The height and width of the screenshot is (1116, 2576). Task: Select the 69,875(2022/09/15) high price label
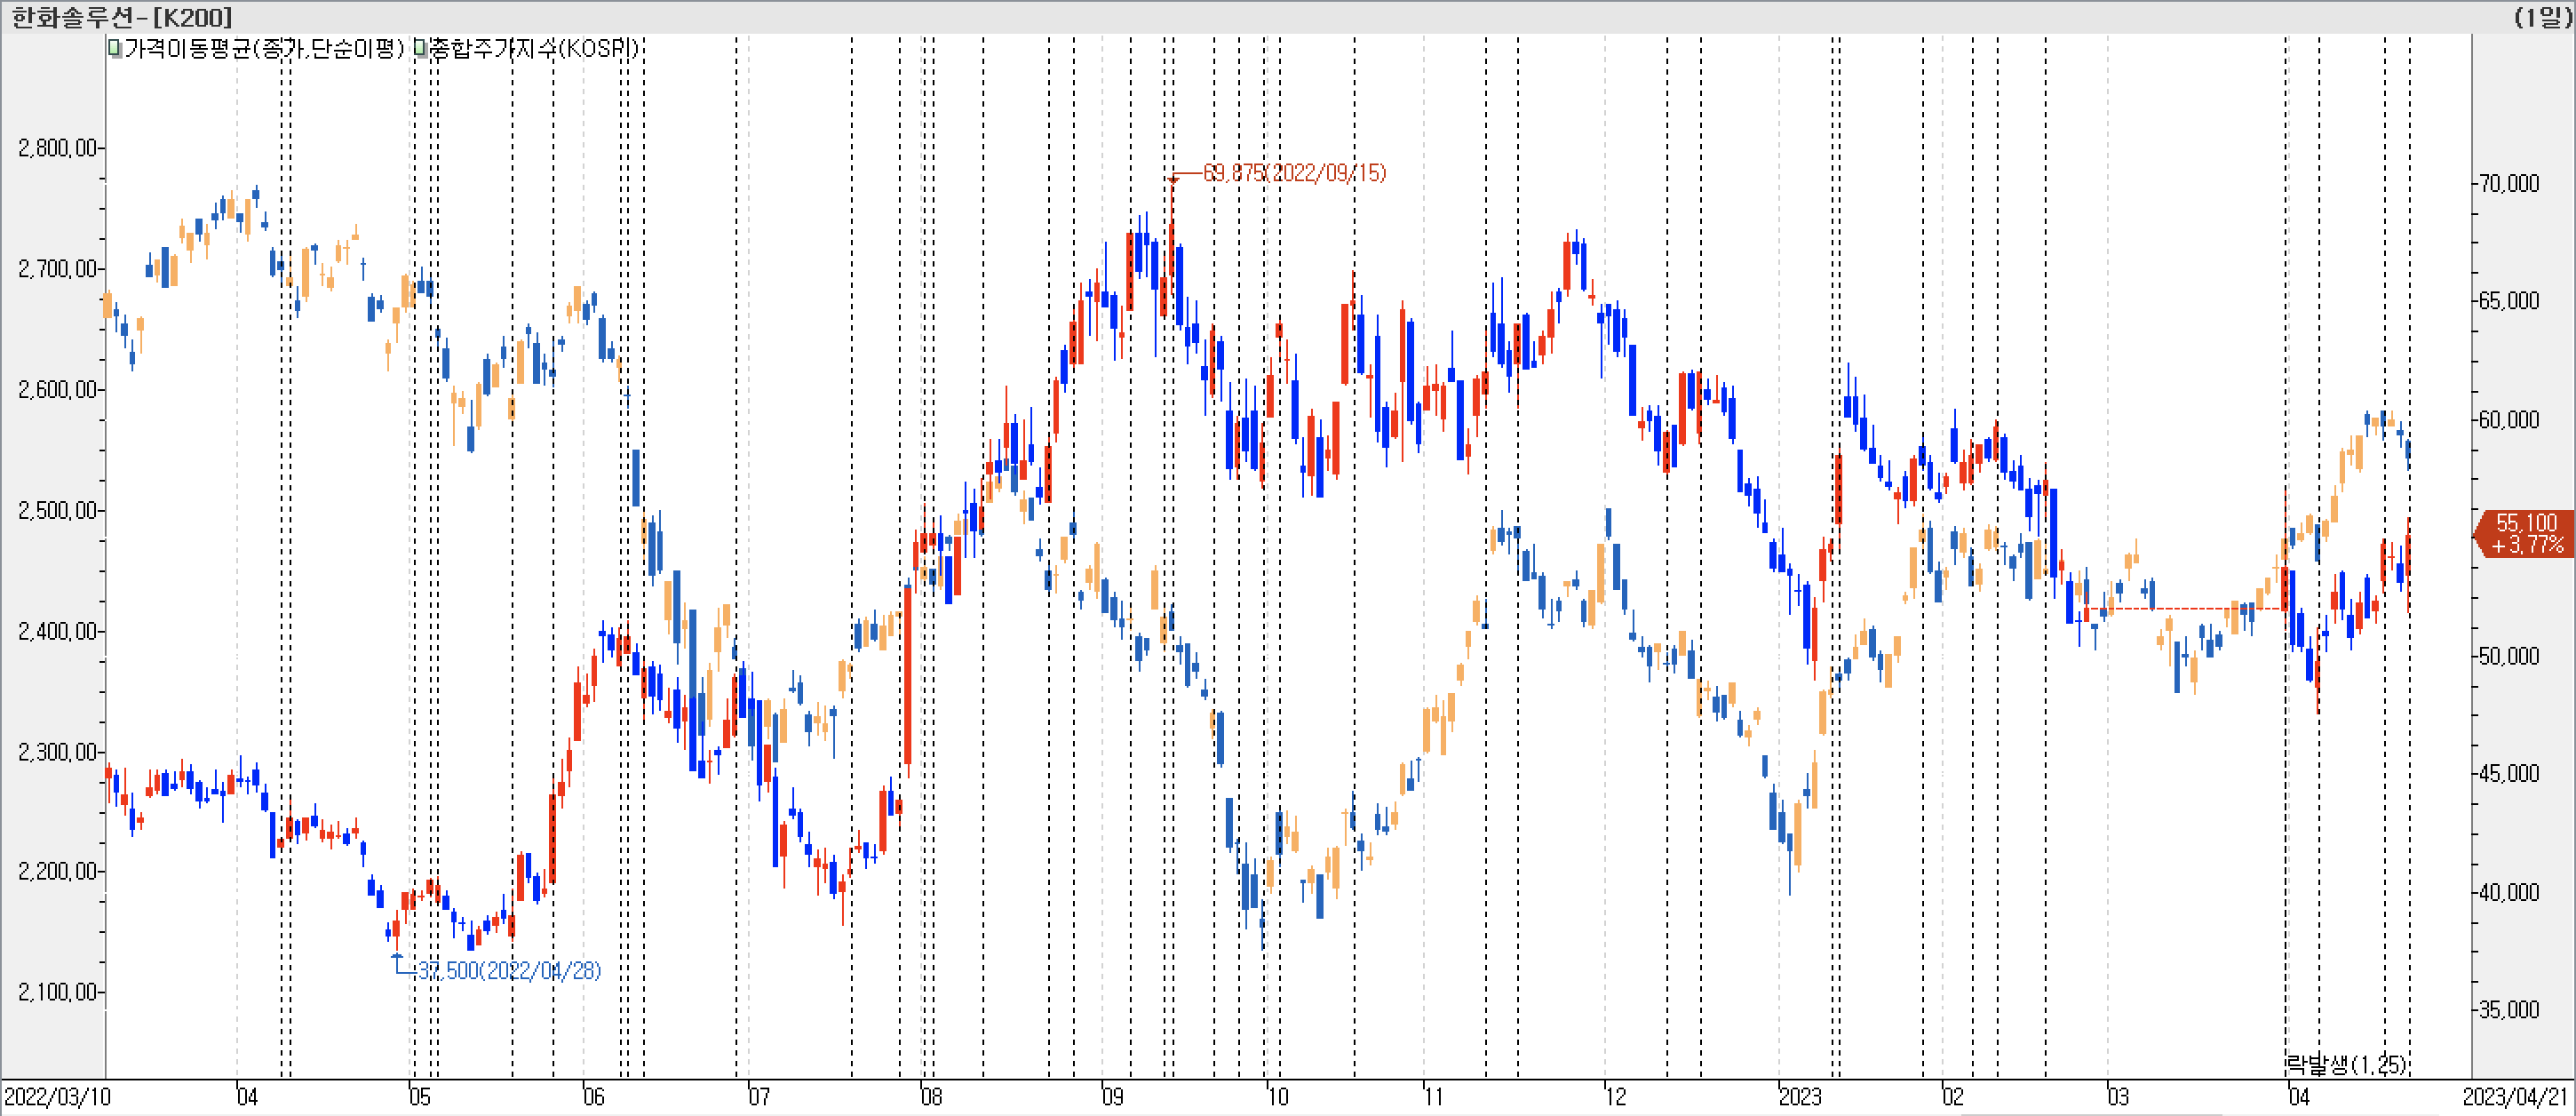pyautogui.click(x=1294, y=173)
